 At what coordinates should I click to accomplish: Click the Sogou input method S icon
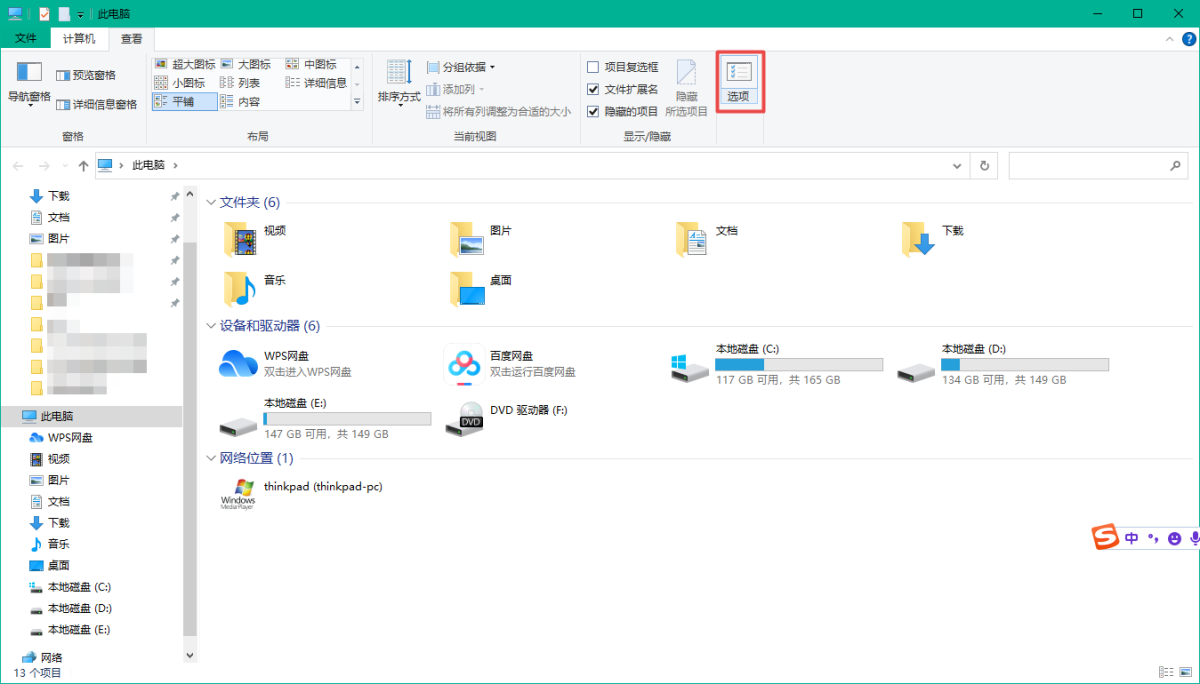tap(1105, 538)
